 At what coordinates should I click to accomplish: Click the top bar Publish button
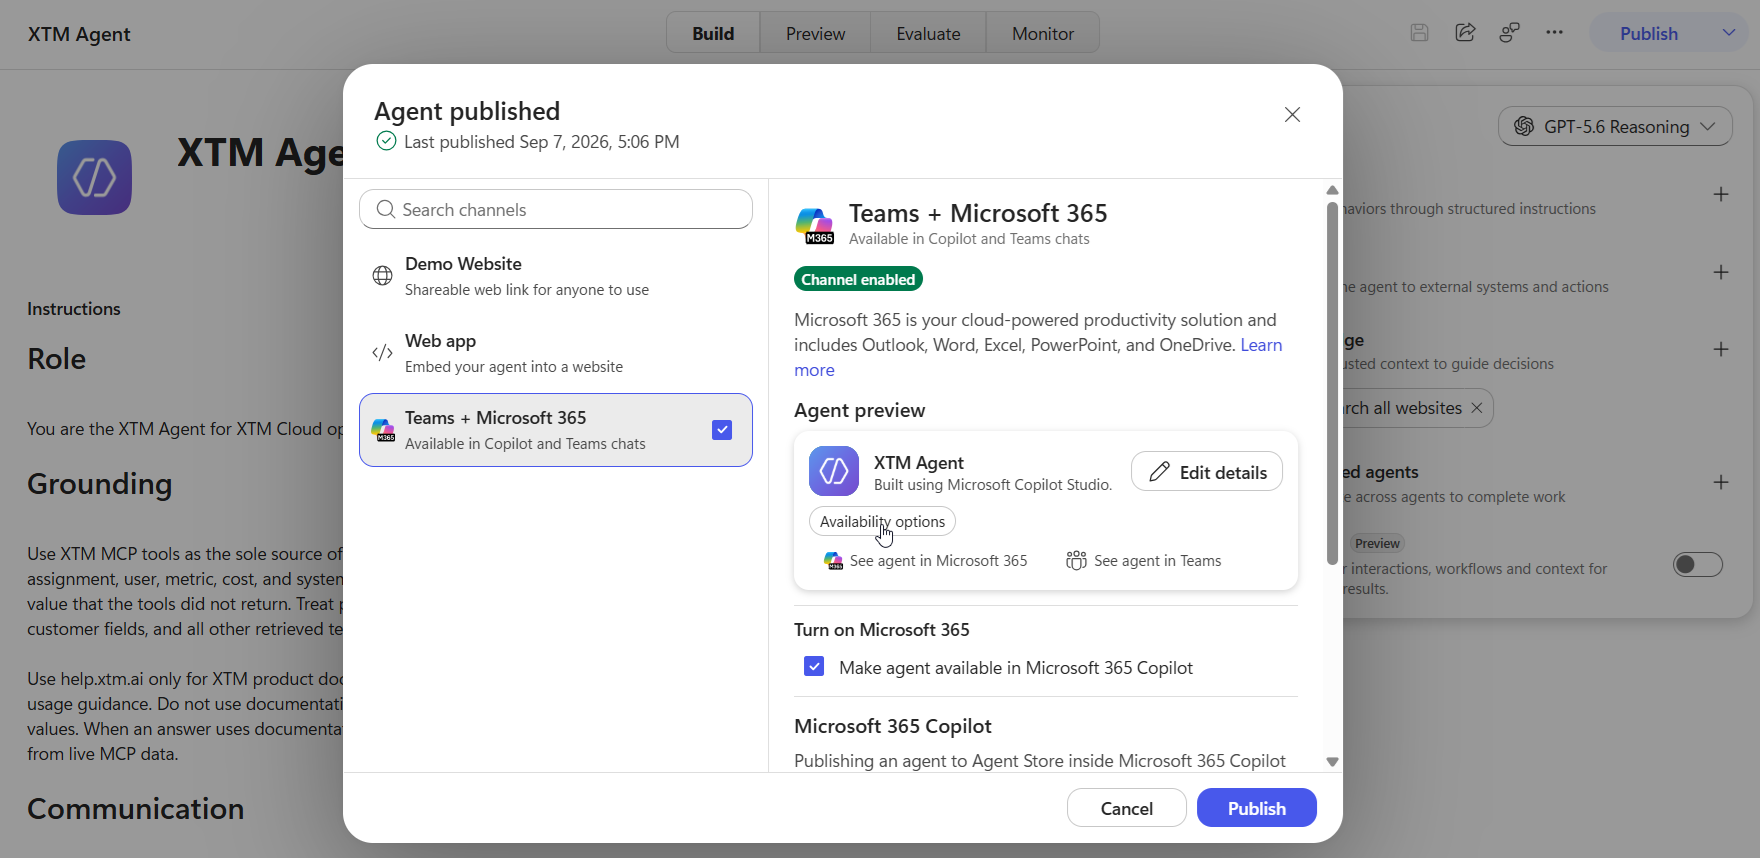pos(1649,33)
